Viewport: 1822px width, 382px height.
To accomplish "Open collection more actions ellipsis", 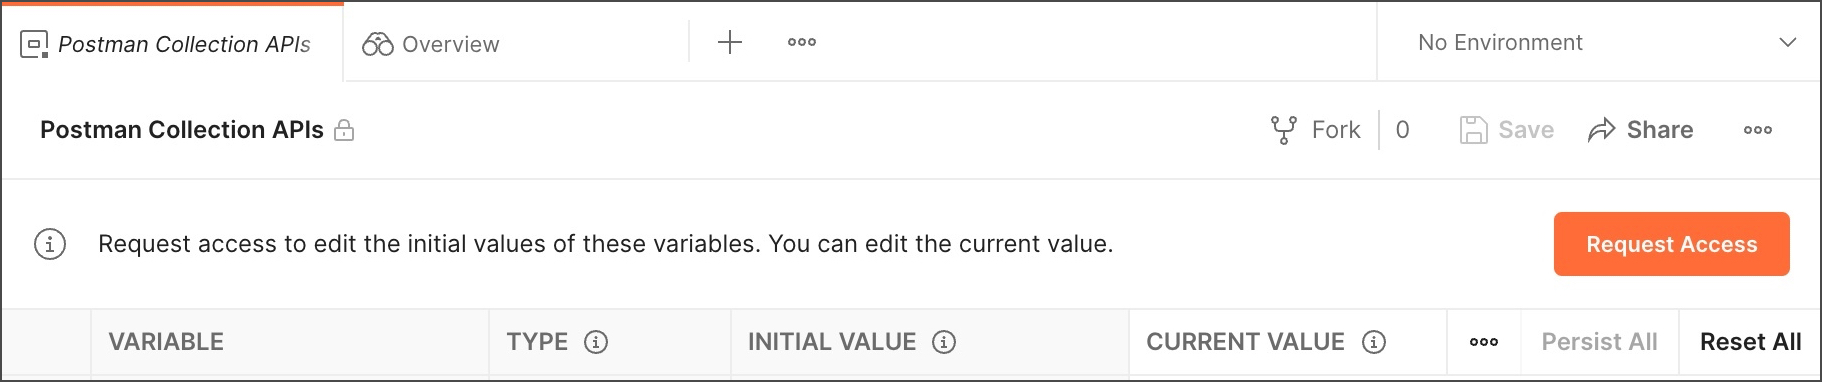I will (x=1758, y=130).
